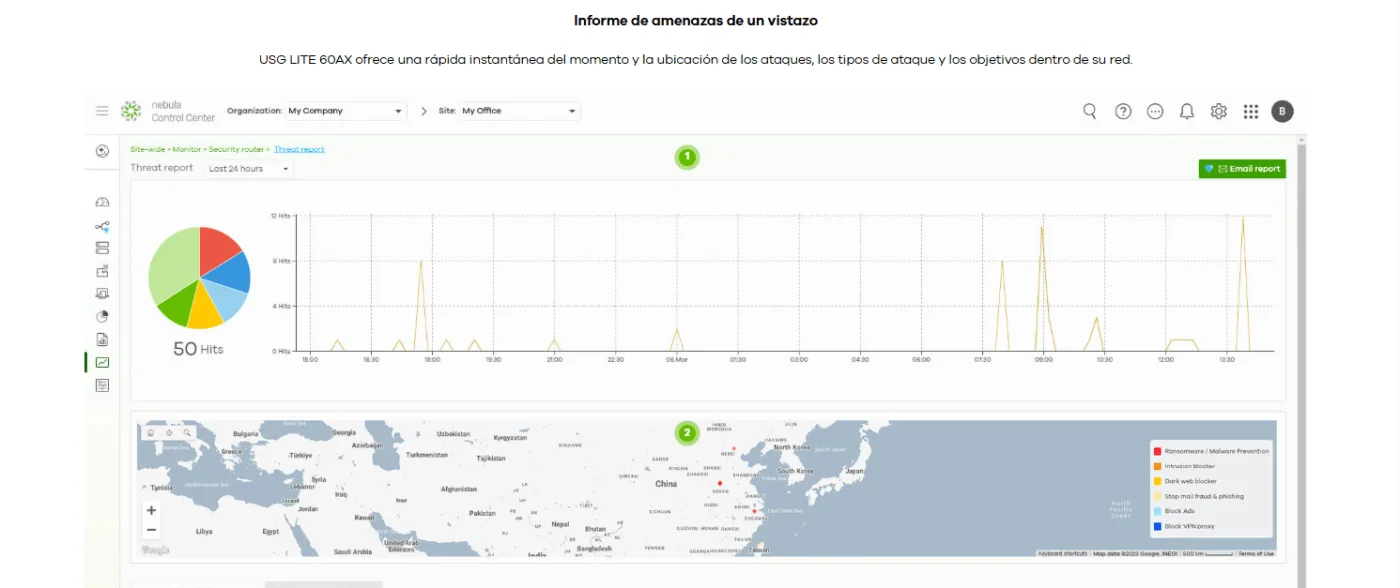Open the topology sidebar icon
The width and height of the screenshot is (1400, 588).
click(x=102, y=226)
